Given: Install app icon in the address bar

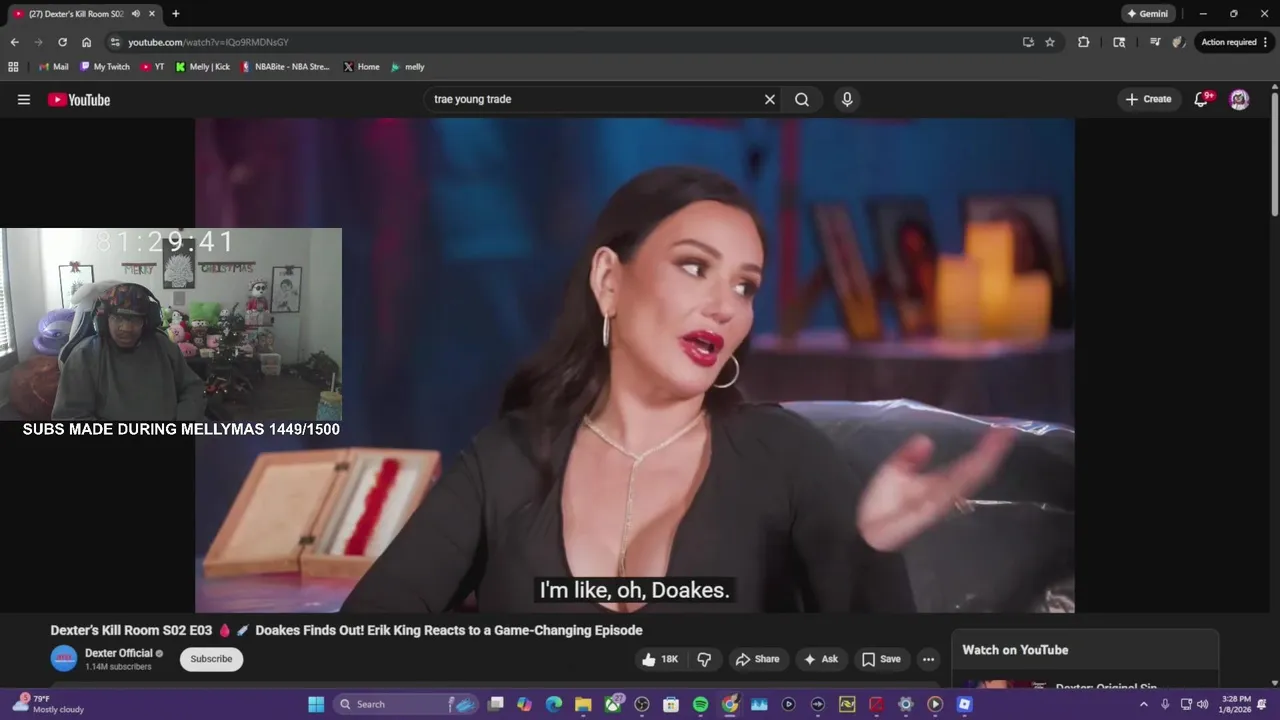Looking at the screenshot, I should click(x=1028, y=42).
